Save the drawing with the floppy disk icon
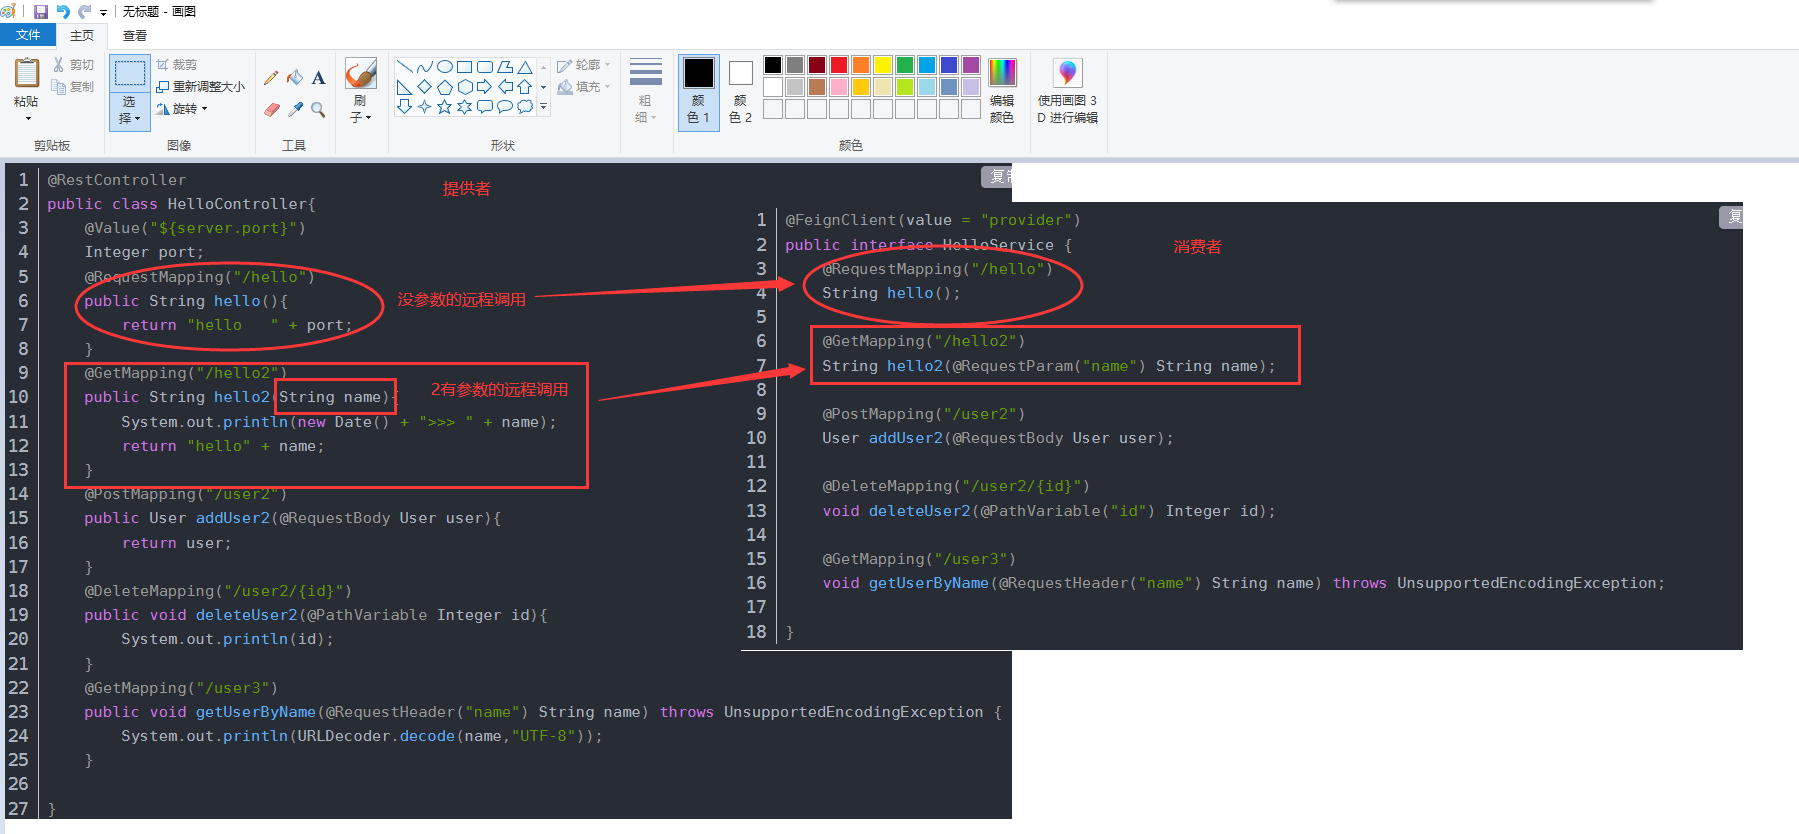Screen dimensions: 1799x834 click(41, 12)
